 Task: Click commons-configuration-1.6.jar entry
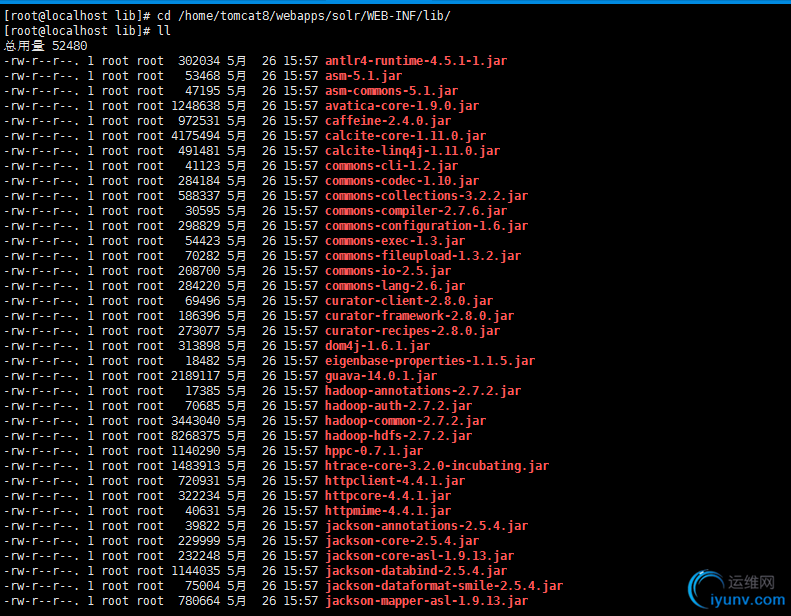click(x=426, y=226)
